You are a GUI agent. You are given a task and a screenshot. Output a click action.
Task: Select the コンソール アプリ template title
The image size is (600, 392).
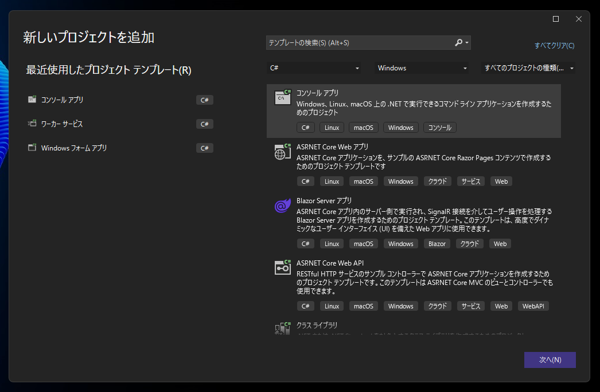317,93
